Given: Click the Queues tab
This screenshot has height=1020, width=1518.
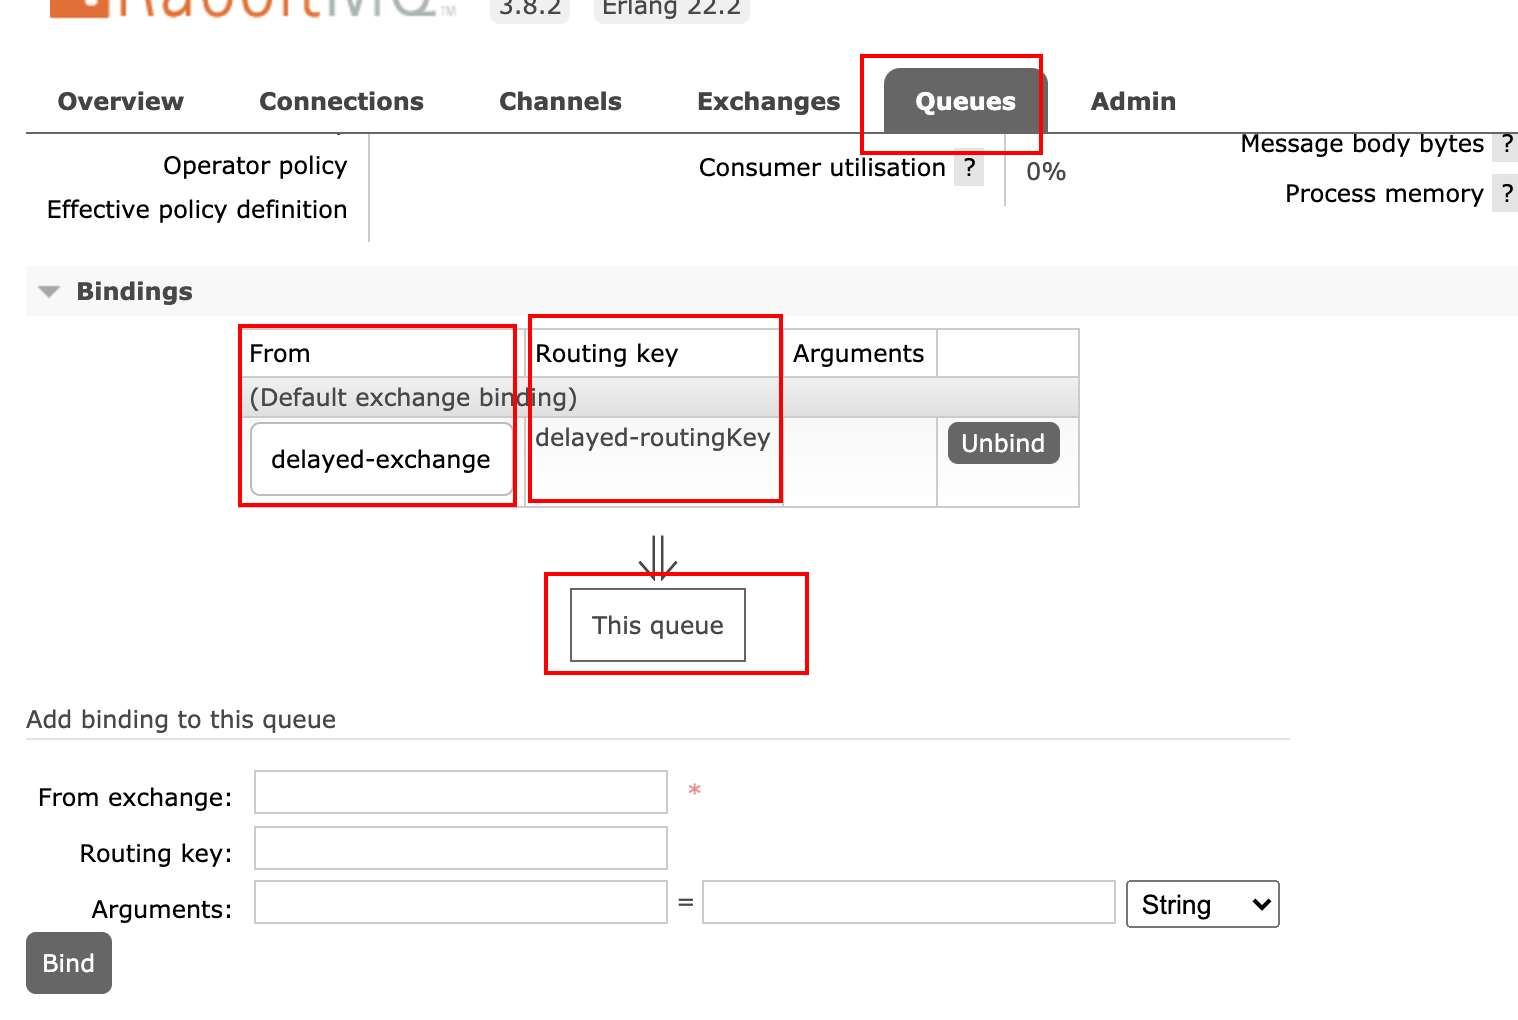Looking at the screenshot, I should 965,102.
